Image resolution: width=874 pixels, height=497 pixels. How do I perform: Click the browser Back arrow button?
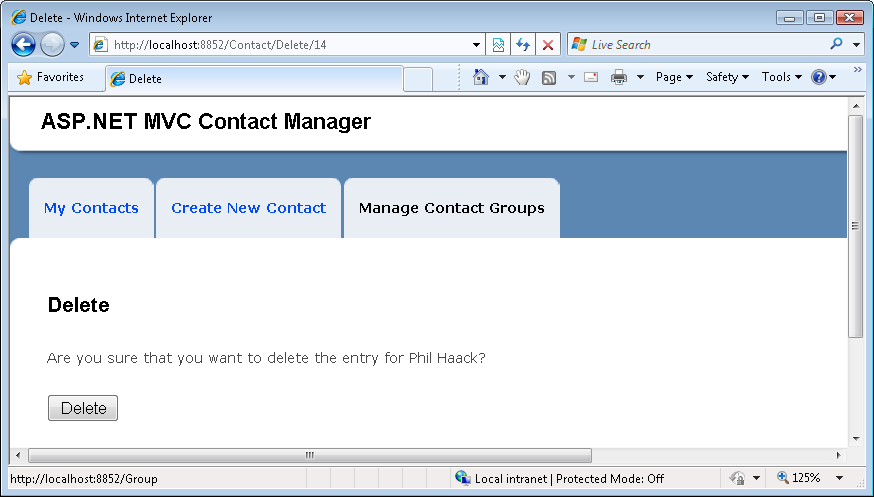(23, 45)
